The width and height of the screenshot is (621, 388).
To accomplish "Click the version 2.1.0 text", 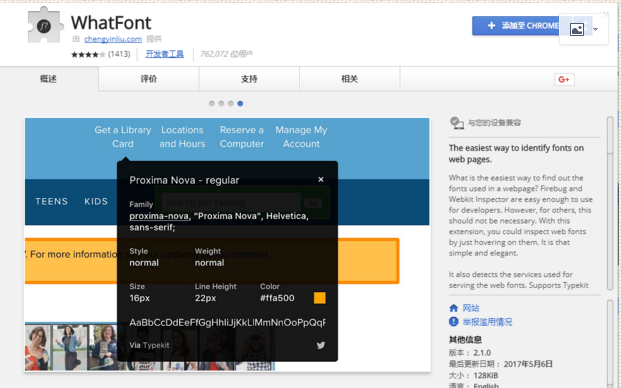I will pyautogui.click(x=482, y=352).
